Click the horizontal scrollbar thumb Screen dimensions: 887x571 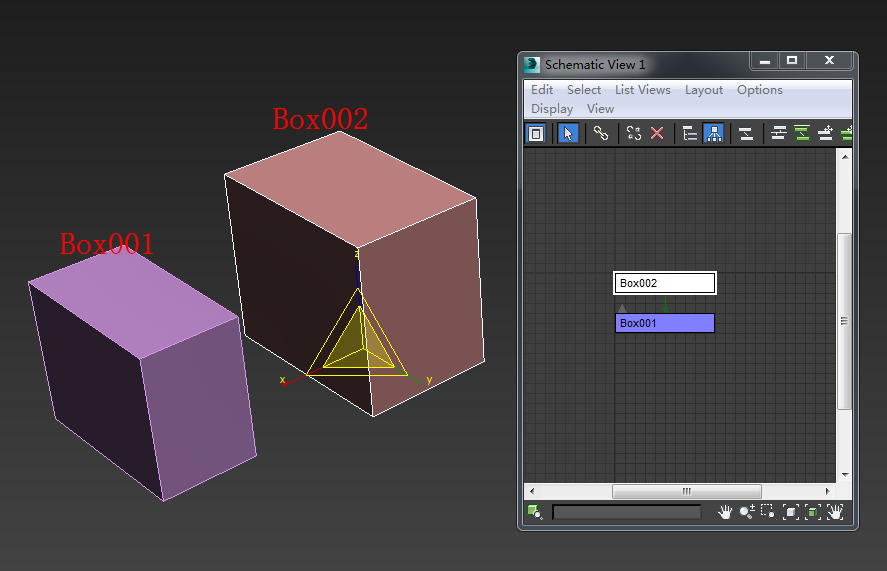pyautogui.click(x=687, y=491)
